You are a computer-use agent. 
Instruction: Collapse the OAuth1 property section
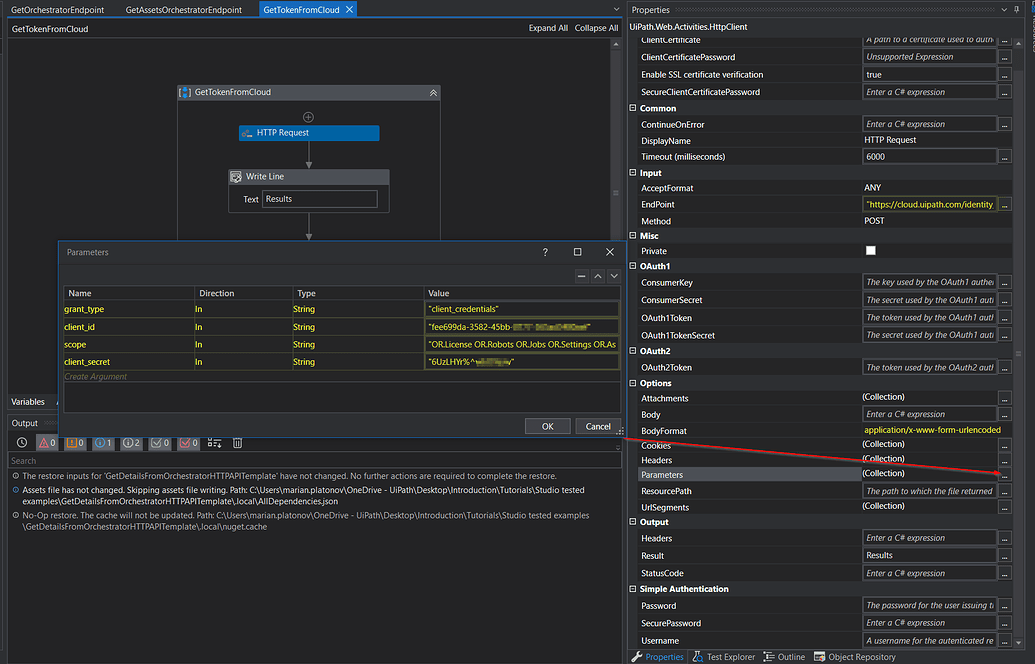(633, 267)
